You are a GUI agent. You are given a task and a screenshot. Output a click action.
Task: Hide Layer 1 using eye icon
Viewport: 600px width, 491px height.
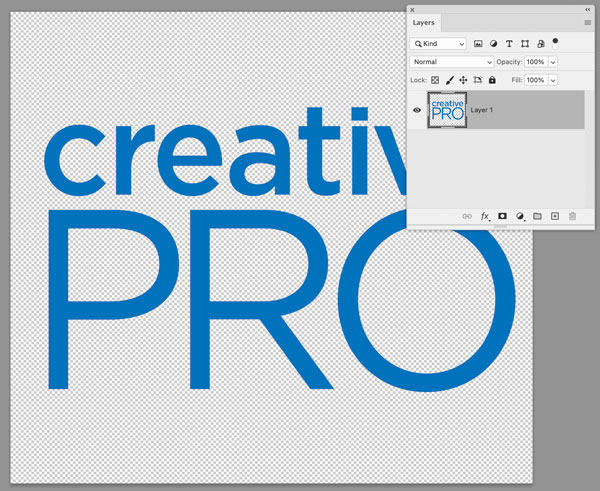coord(417,110)
